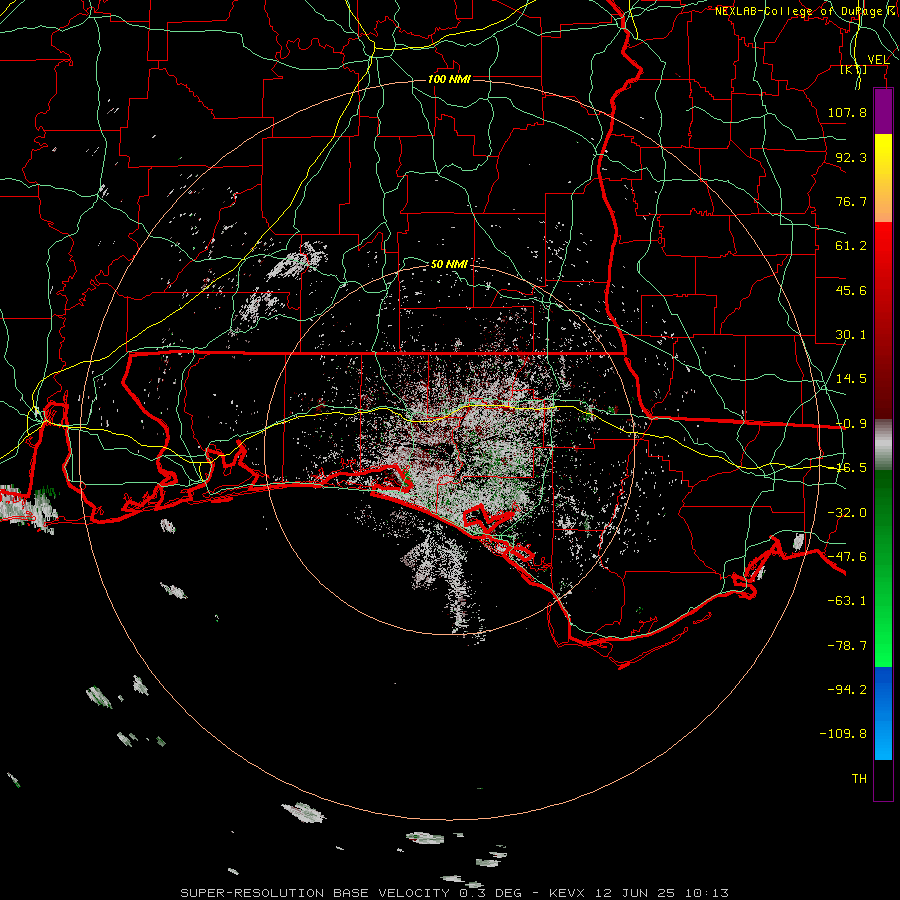Click the 92.3 velocity scale value

tap(851, 157)
